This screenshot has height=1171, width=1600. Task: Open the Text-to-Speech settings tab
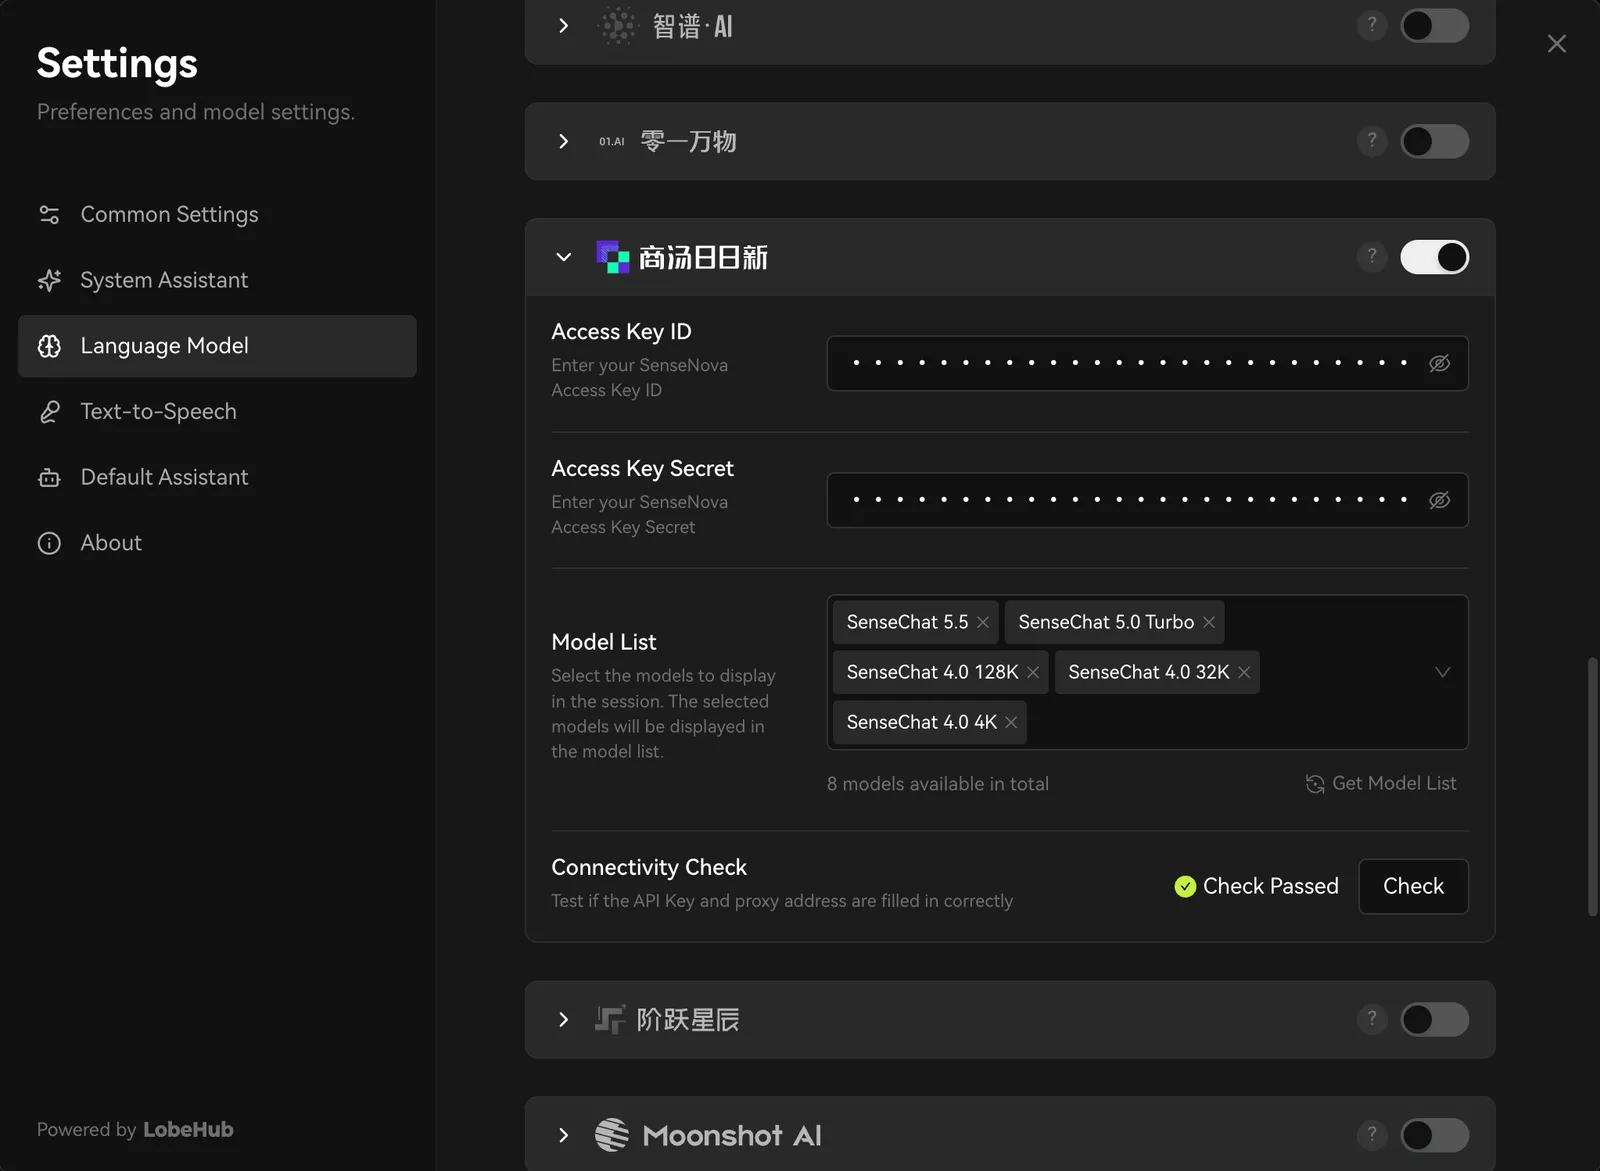[x=158, y=411]
